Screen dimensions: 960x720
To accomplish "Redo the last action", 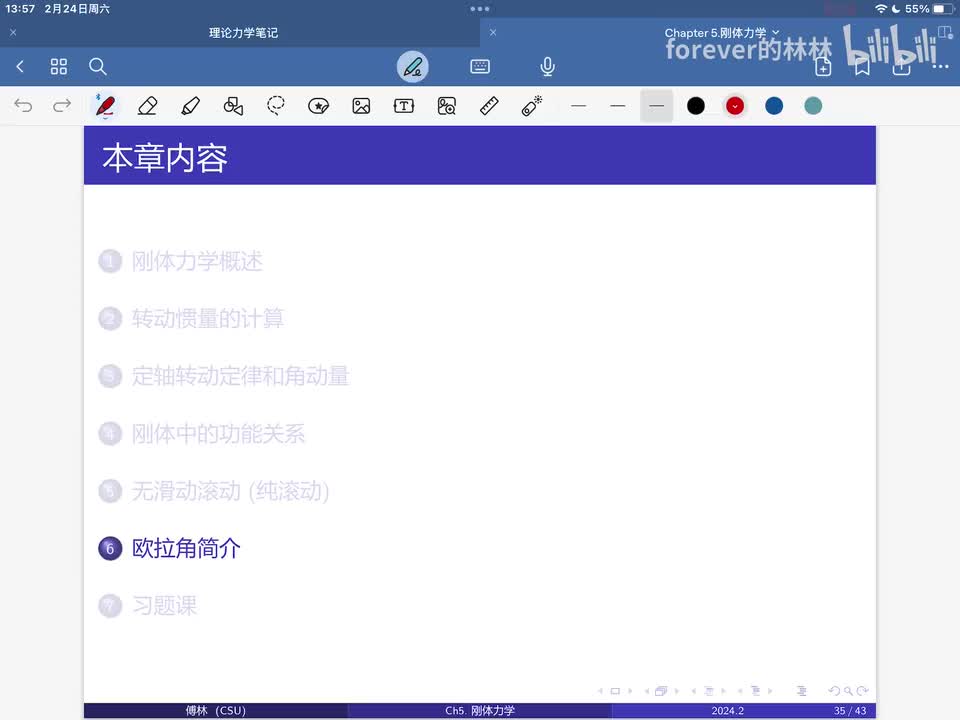I will tap(62, 106).
